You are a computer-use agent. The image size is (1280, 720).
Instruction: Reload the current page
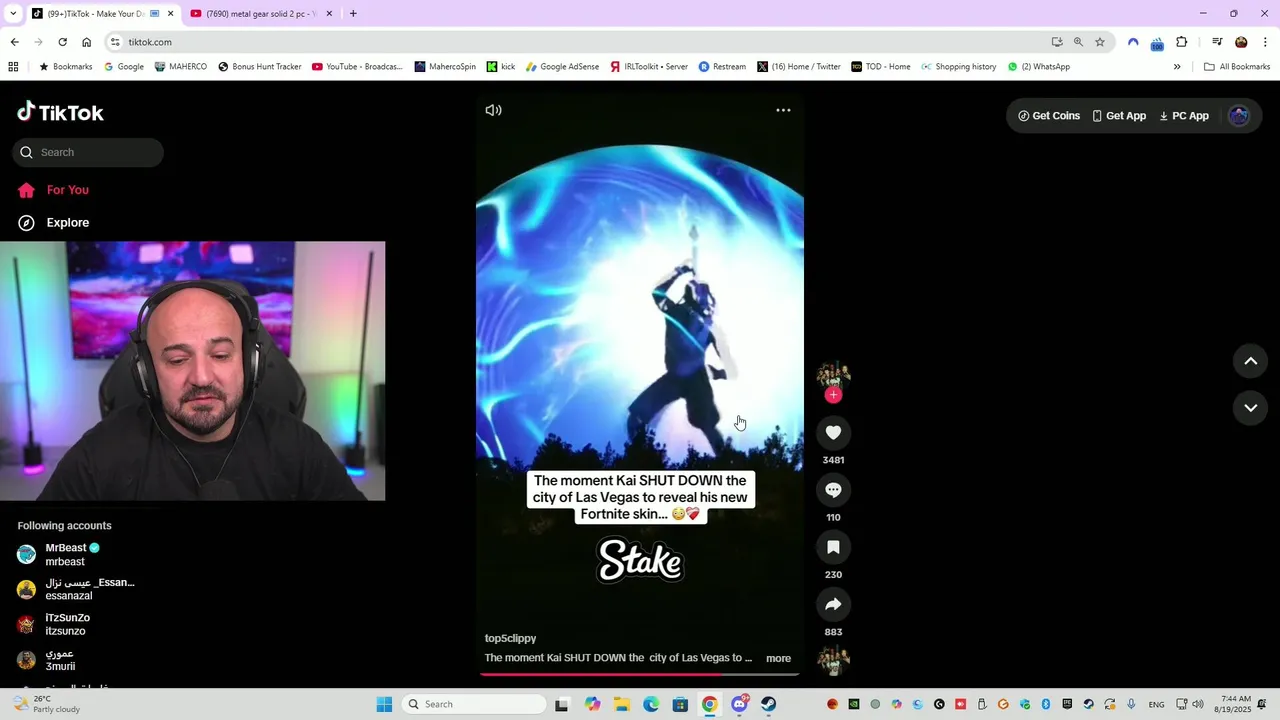62,42
